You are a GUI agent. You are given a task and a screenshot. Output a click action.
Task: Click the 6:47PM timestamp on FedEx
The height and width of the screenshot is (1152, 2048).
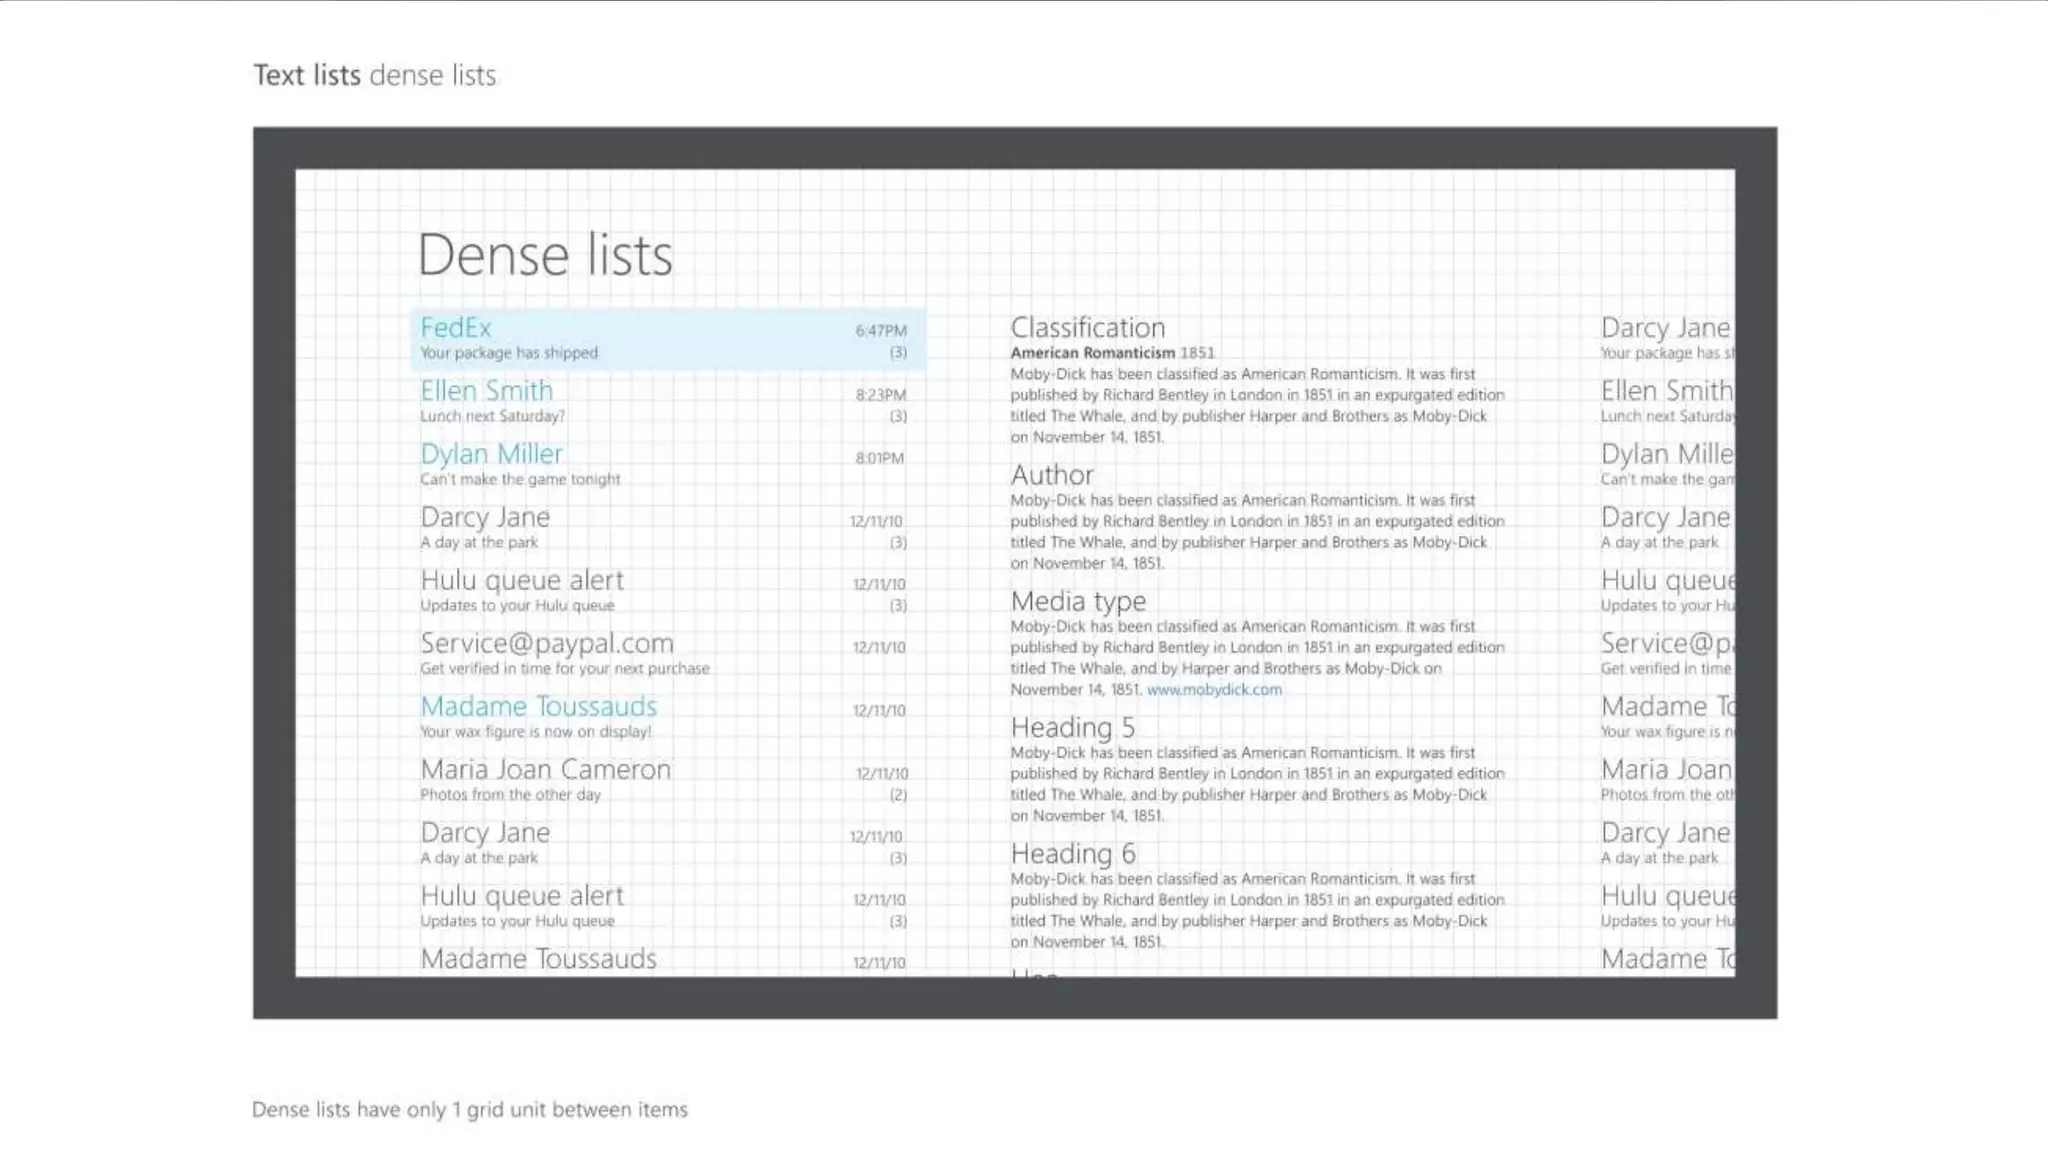(880, 331)
